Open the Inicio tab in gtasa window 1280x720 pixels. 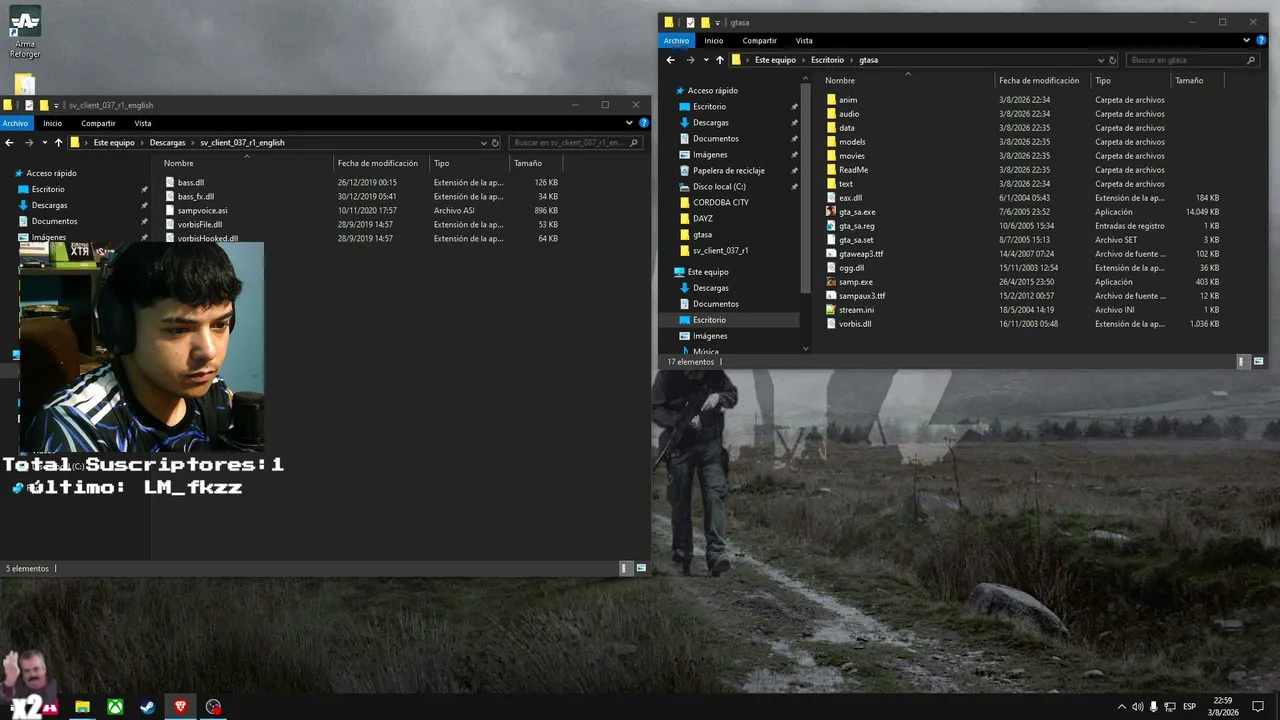[x=713, y=41]
